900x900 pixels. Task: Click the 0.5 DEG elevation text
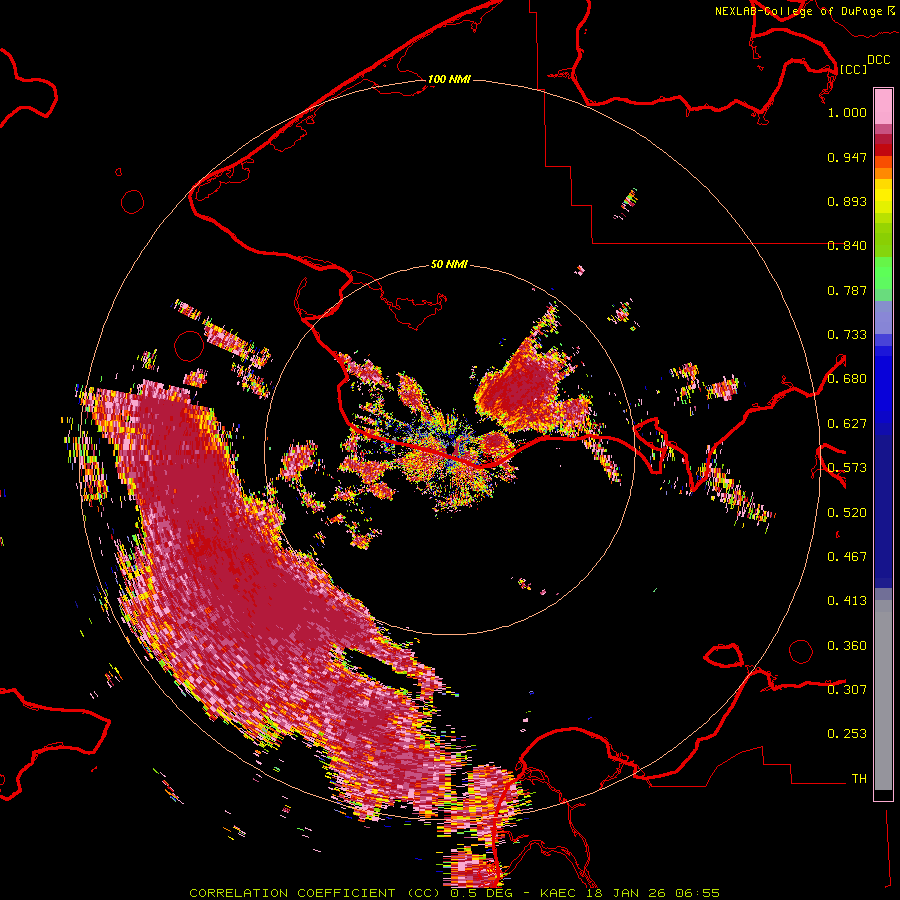coord(483,893)
